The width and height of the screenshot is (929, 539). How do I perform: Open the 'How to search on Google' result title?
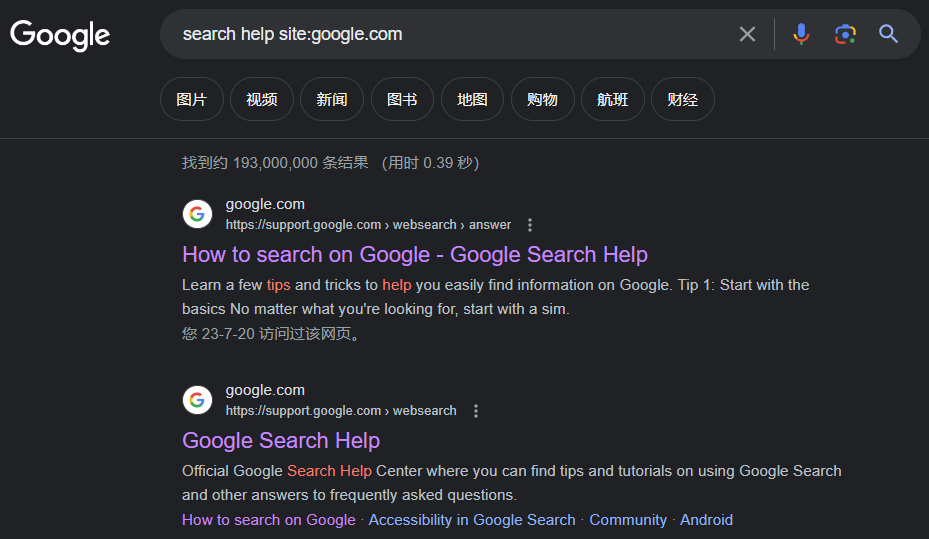pyautogui.click(x=414, y=254)
